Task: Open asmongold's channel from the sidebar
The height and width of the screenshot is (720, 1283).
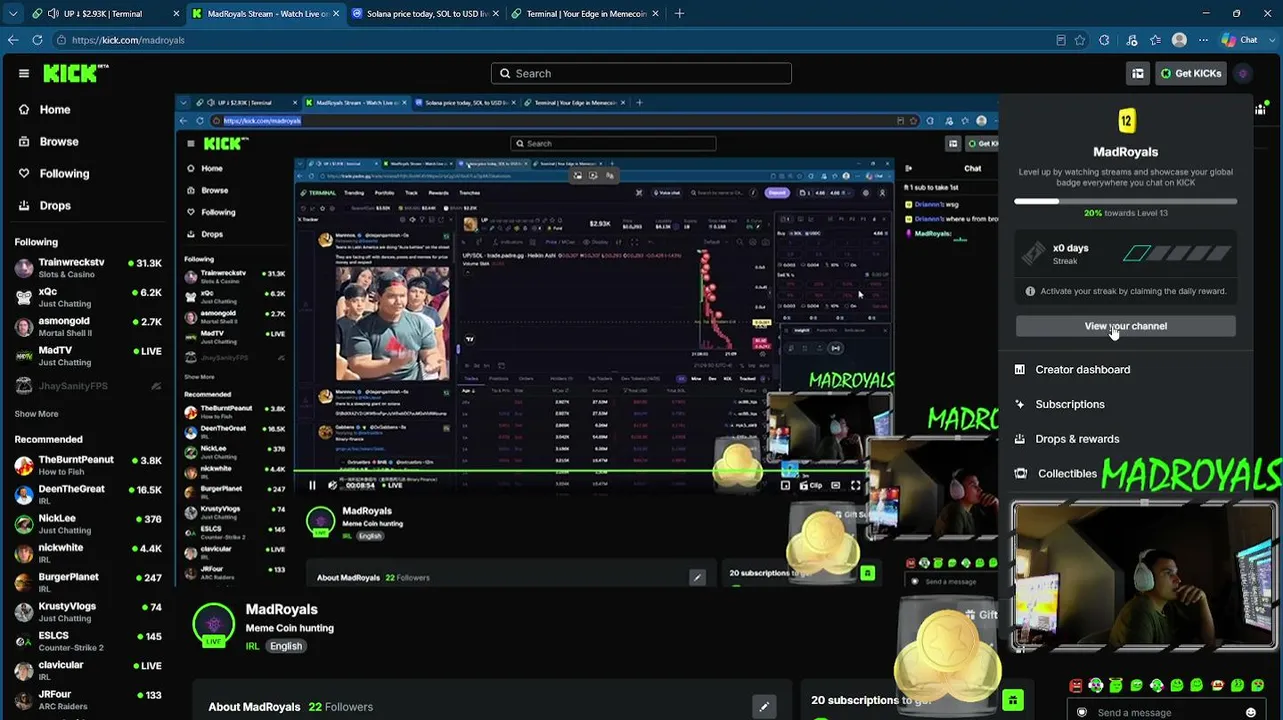Action: pos(88,327)
